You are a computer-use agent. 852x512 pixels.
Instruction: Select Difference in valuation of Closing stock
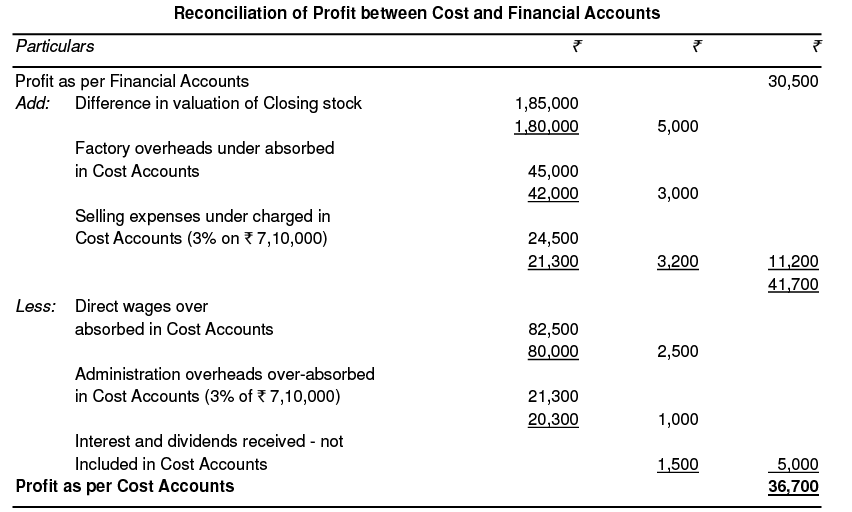(218, 103)
